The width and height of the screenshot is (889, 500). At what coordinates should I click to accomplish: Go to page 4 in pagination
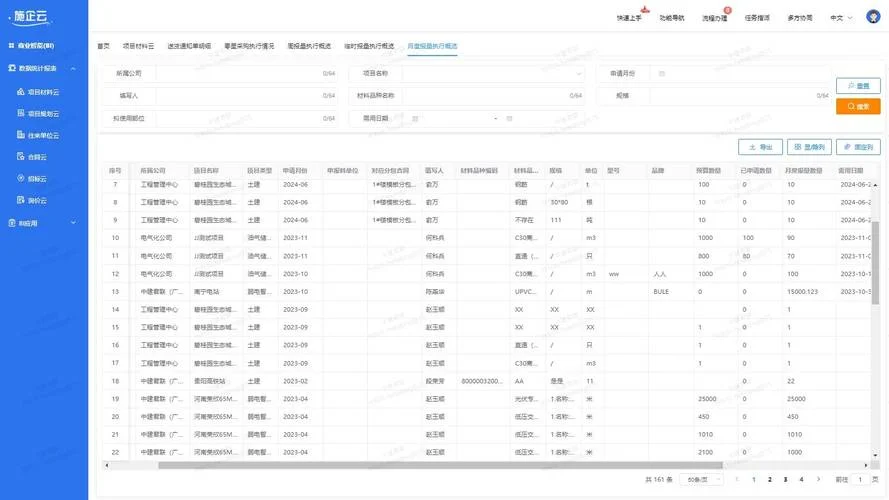pos(801,480)
